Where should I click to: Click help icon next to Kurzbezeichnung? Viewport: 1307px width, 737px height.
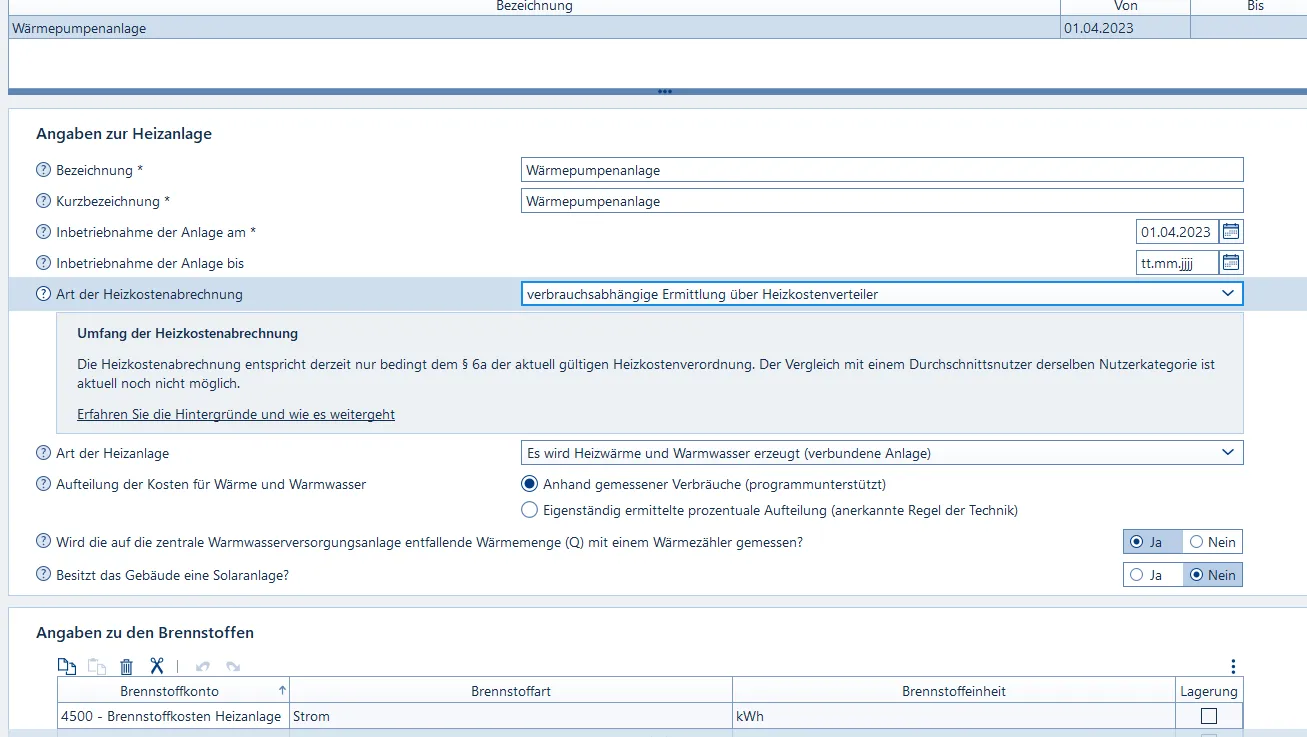[43, 201]
